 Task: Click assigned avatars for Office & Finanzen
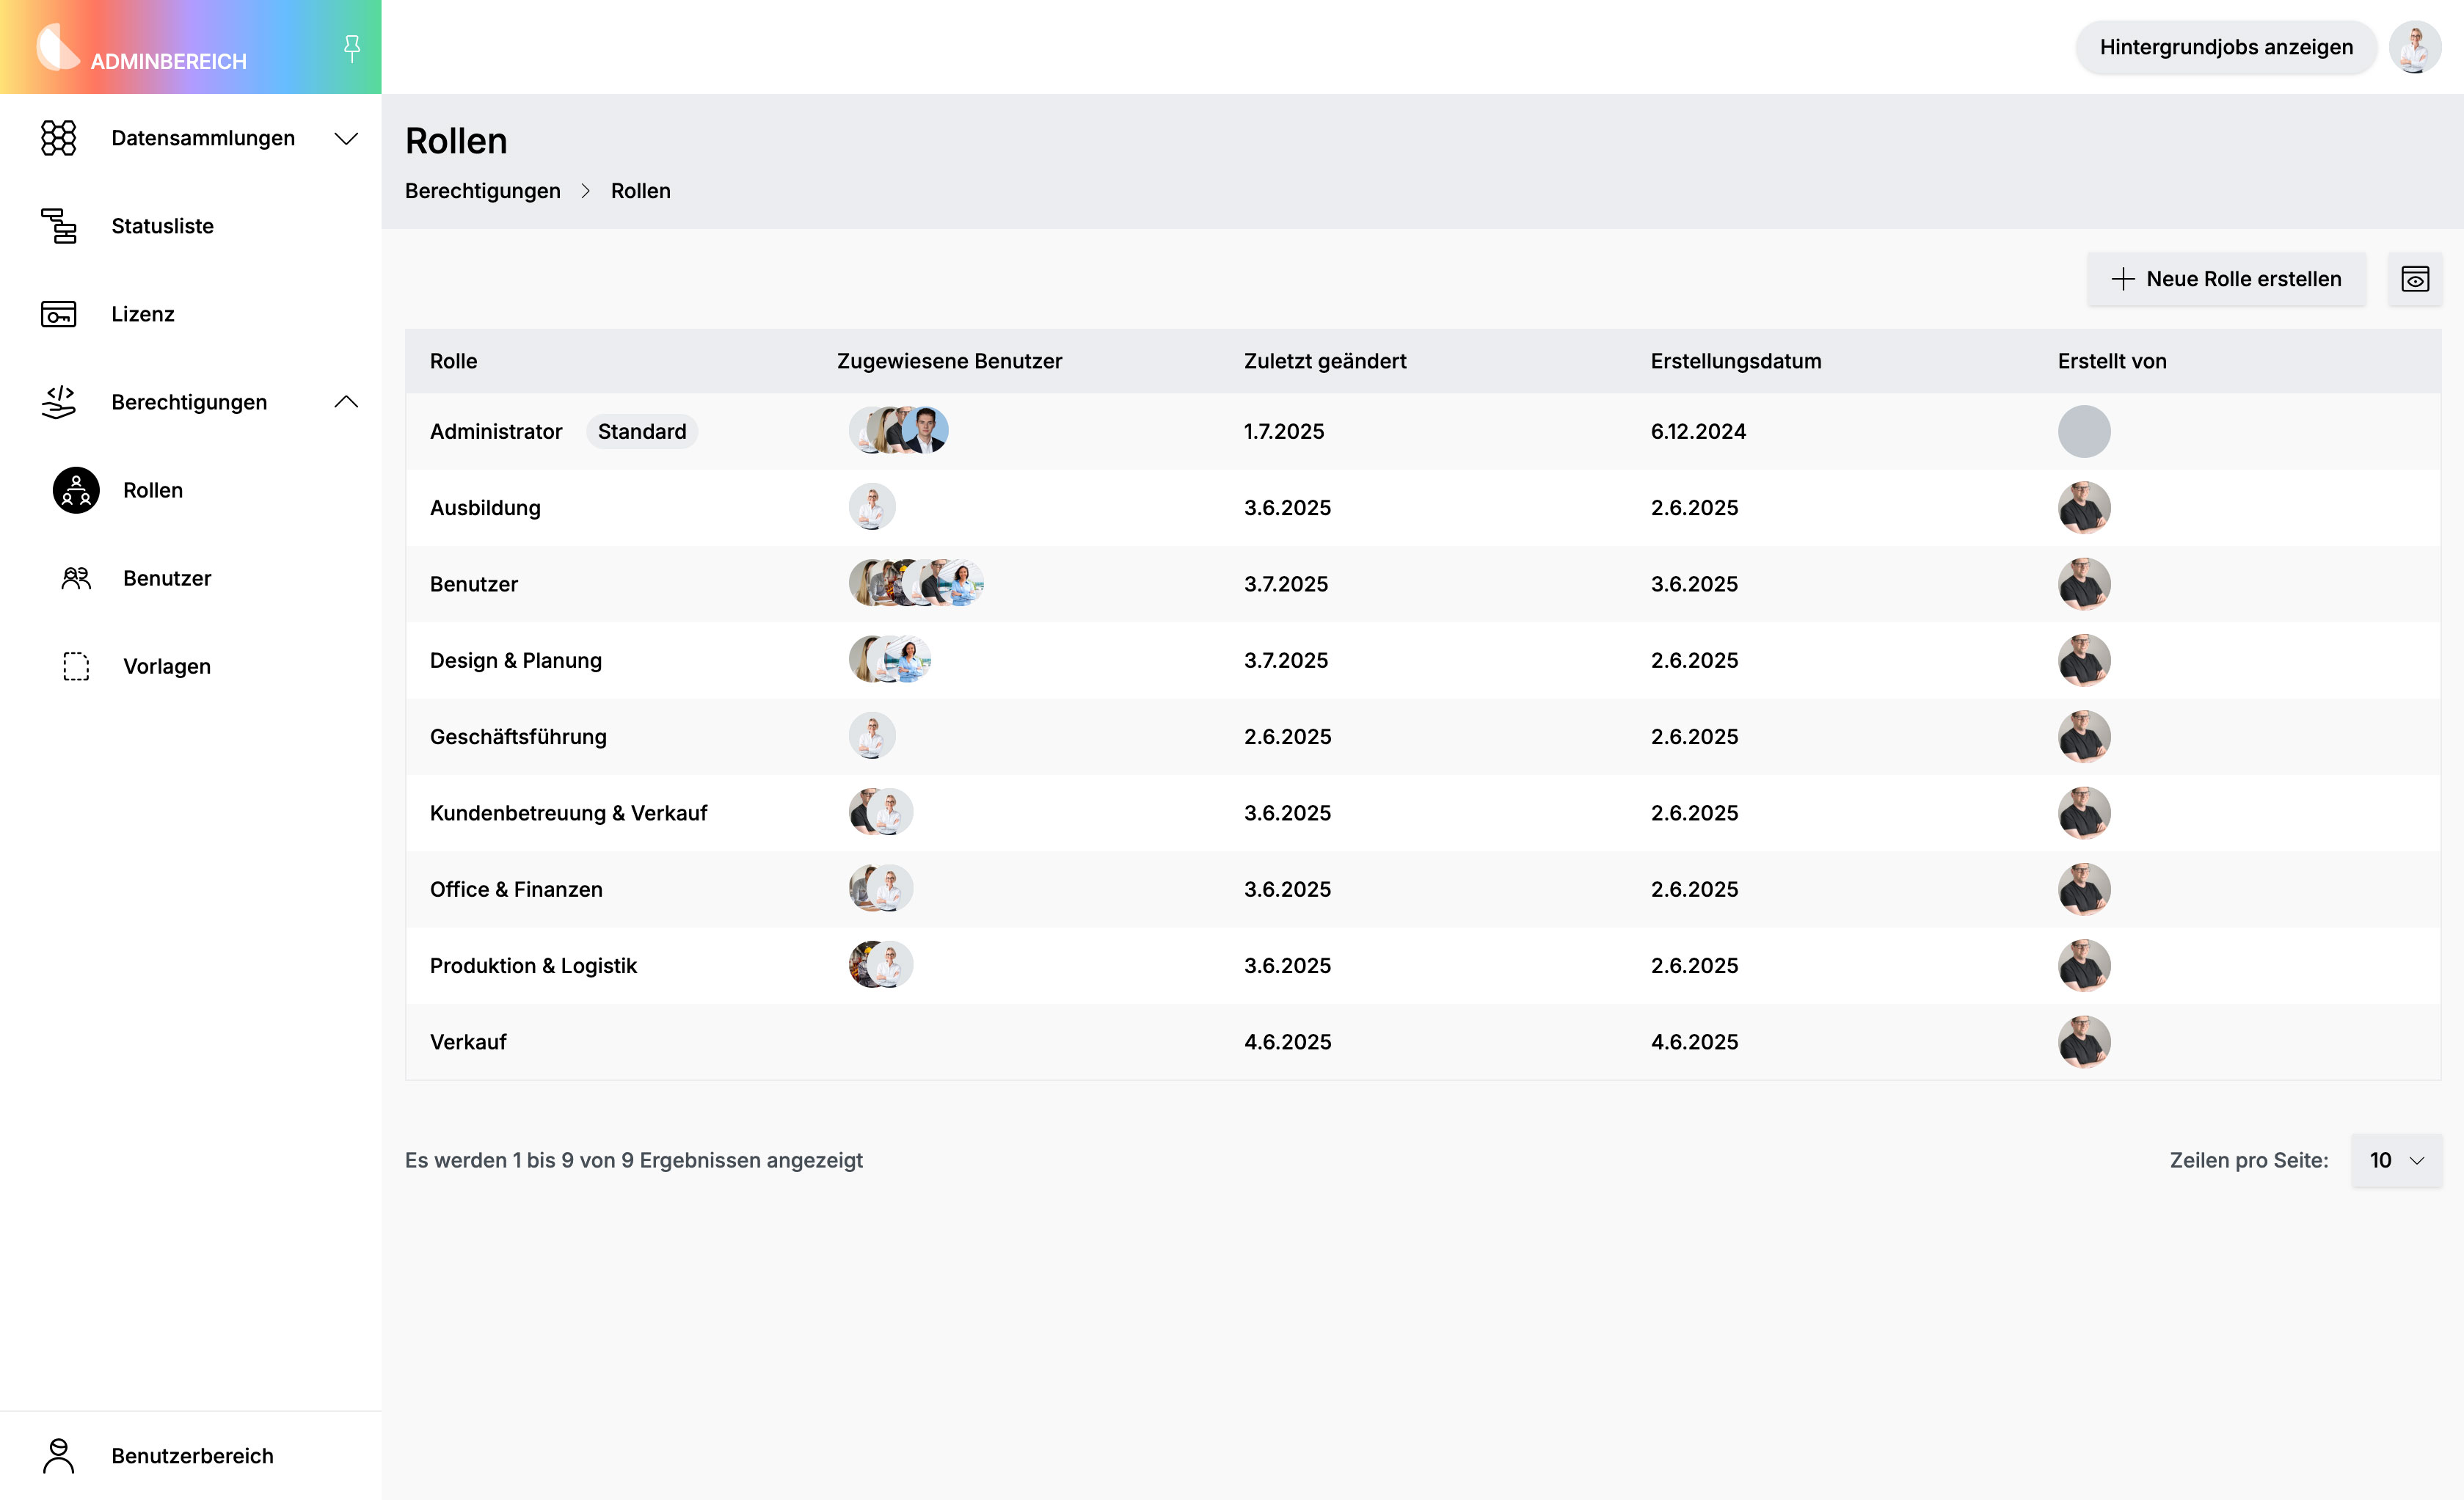click(881, 888)
